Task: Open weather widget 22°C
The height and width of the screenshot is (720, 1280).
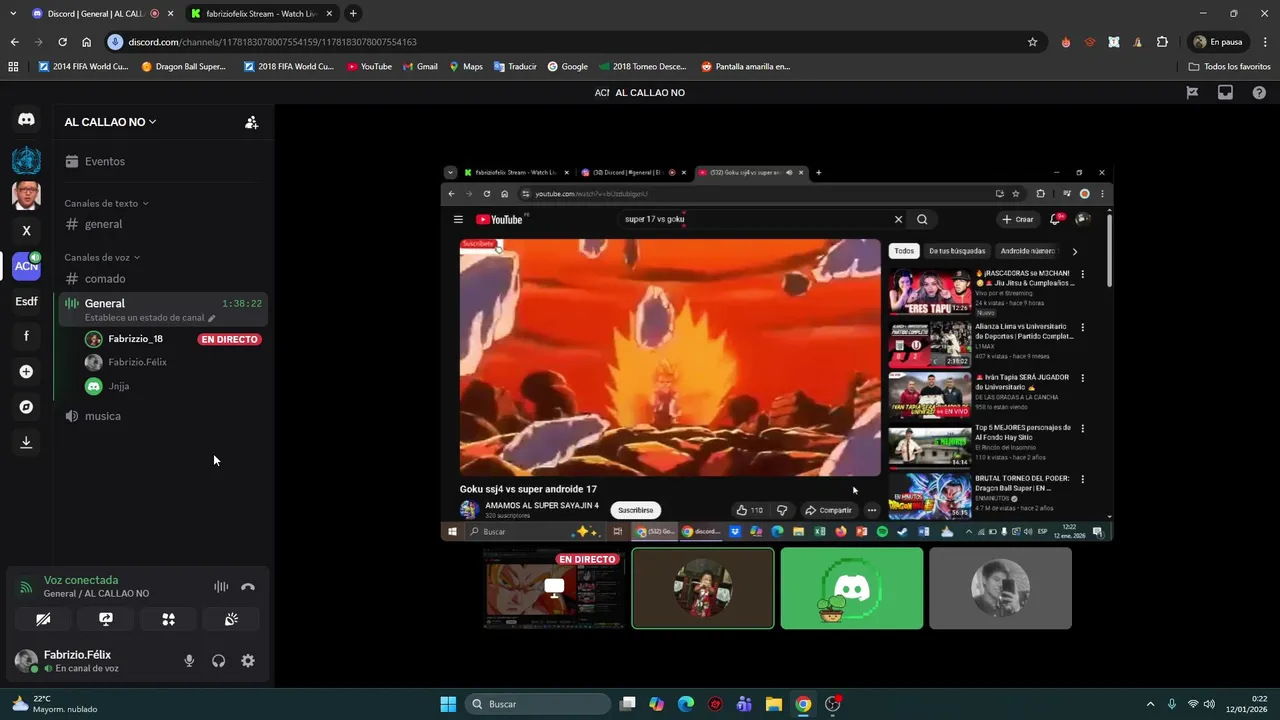Action: [55, 704]
